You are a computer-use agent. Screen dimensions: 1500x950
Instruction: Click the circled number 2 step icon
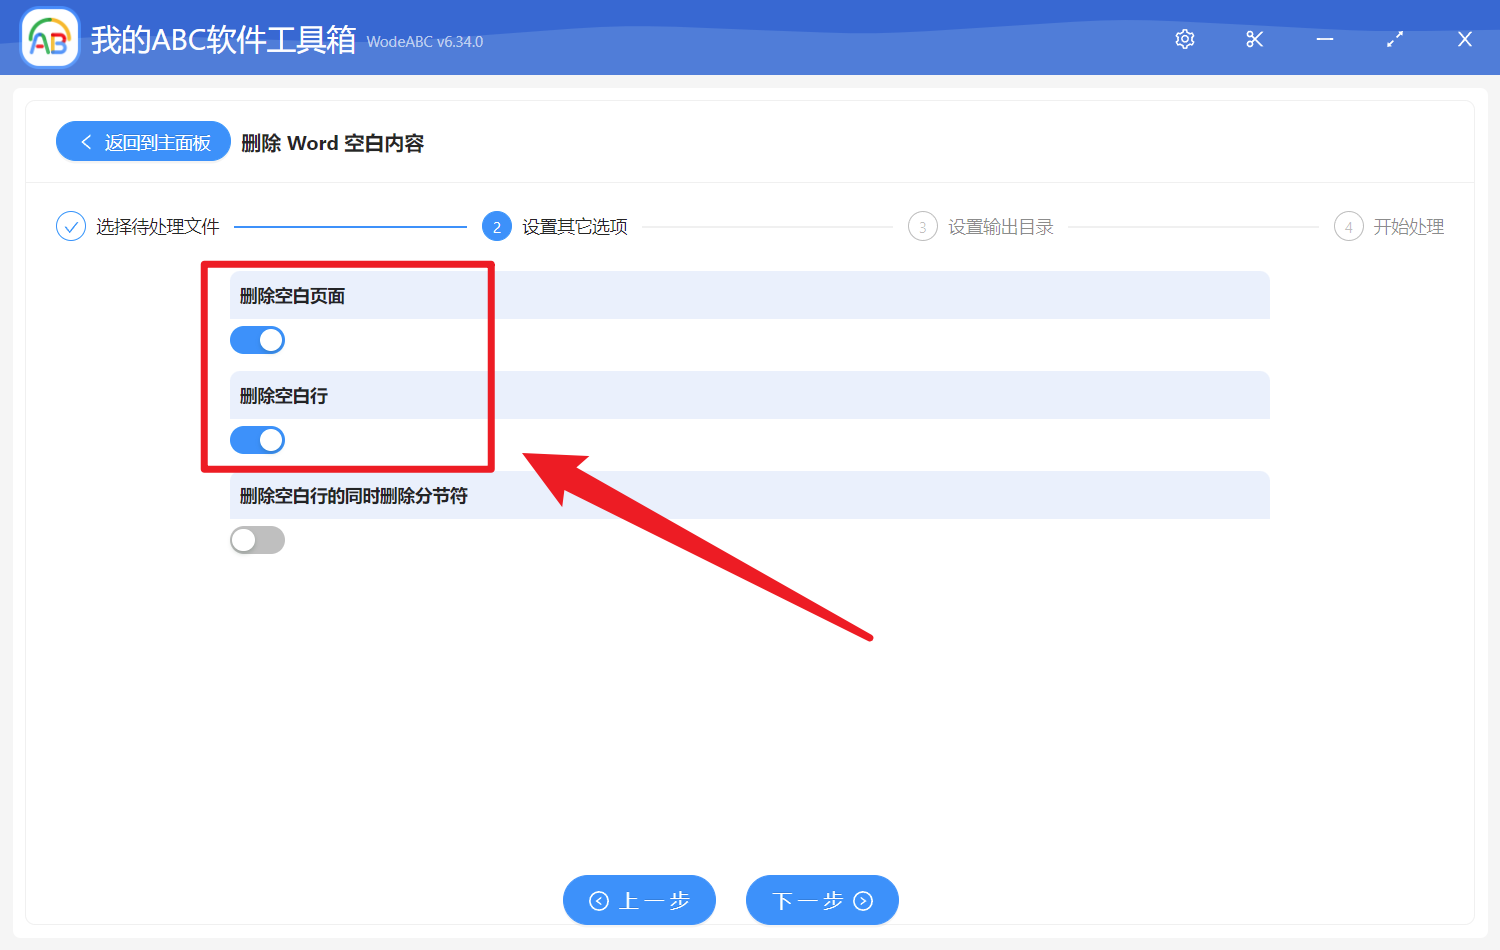click(497, 226)
